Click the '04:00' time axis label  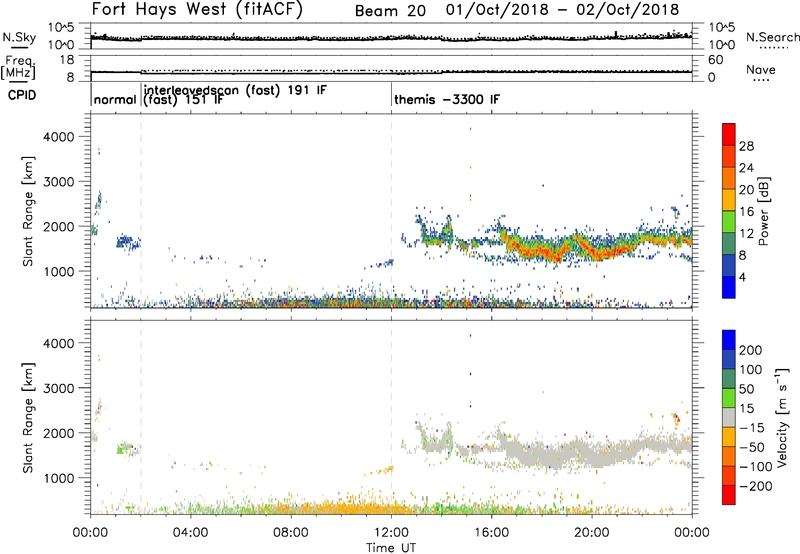click(190, 533)
